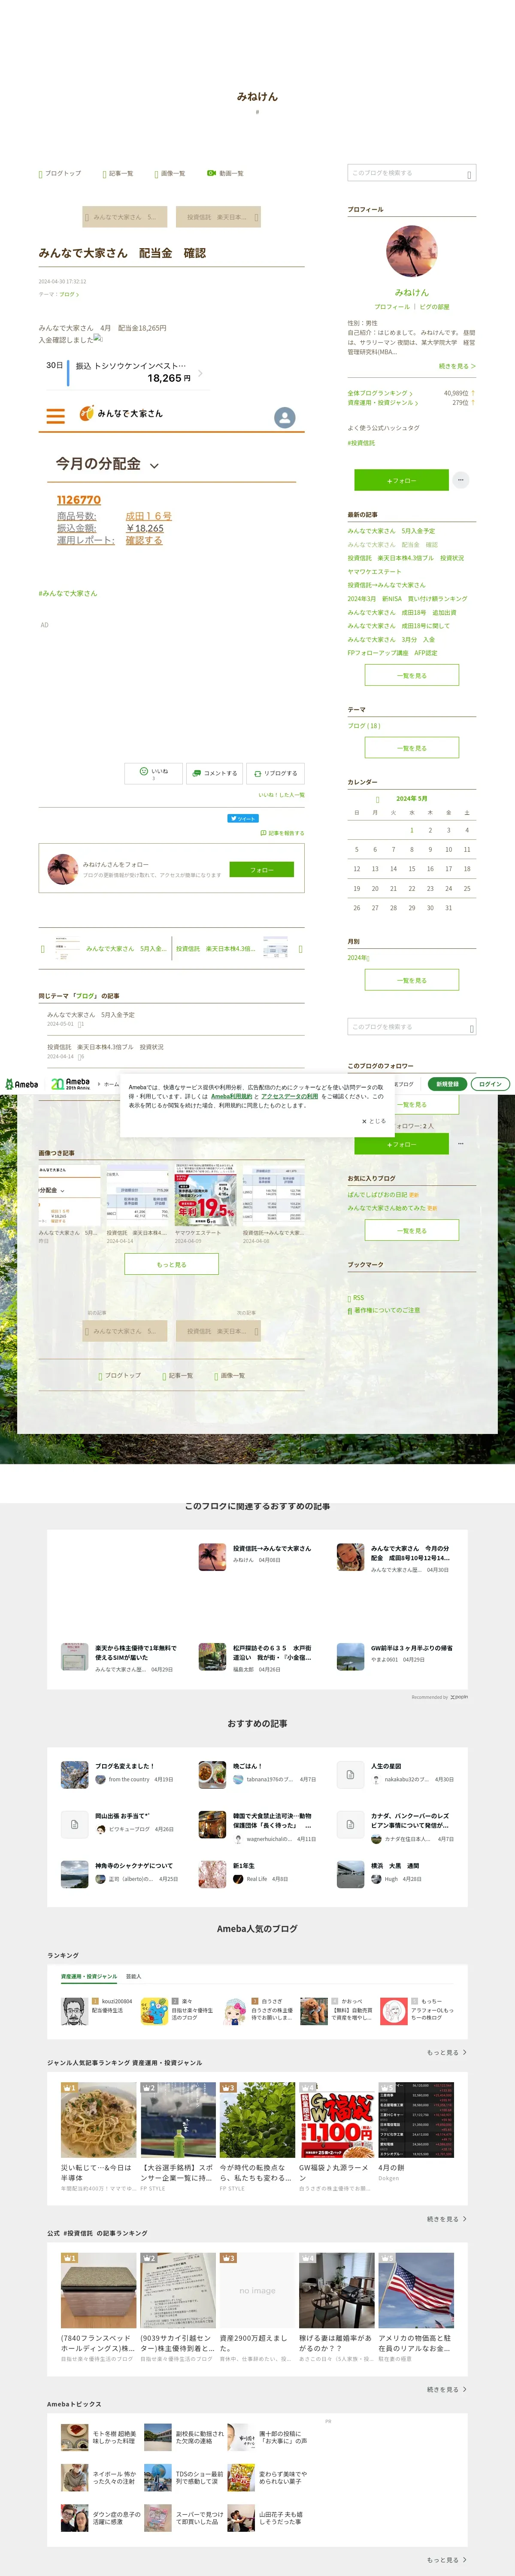Click the 新規登録 button
The height and width of the screenshot is (2576, 515).
[x=447, y=1084]
